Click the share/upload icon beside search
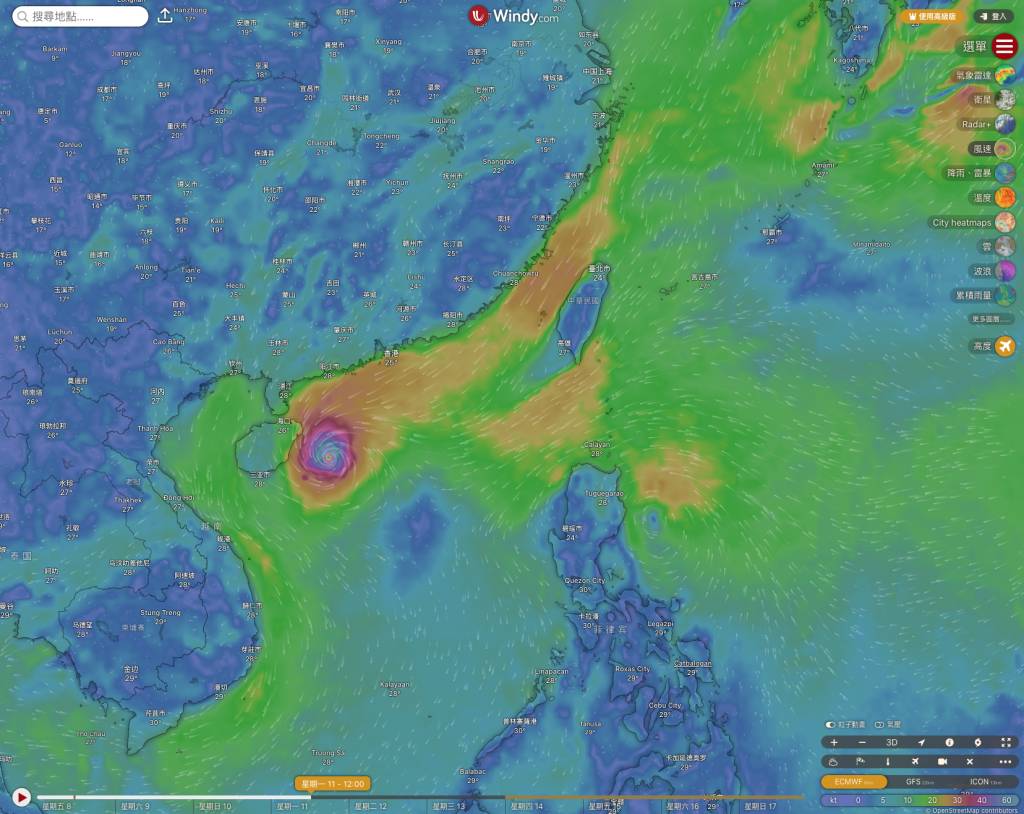The height and width of the screenshot is (814, 1024). click(x=165, y=16)
